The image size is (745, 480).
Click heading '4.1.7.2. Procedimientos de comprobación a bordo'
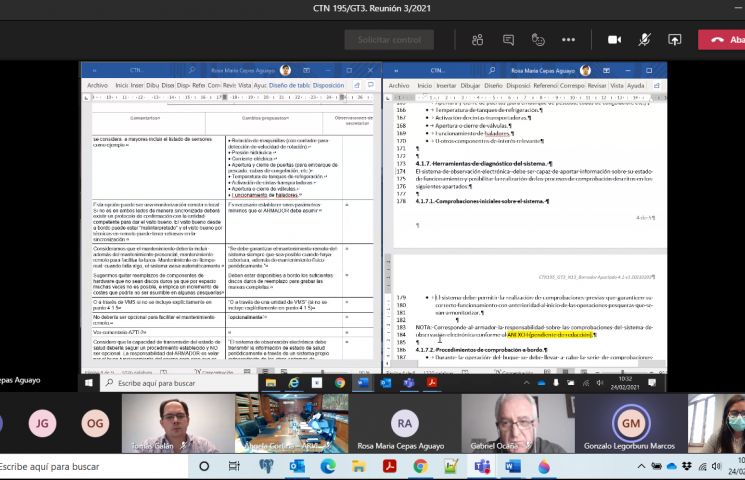click(481, 350)
